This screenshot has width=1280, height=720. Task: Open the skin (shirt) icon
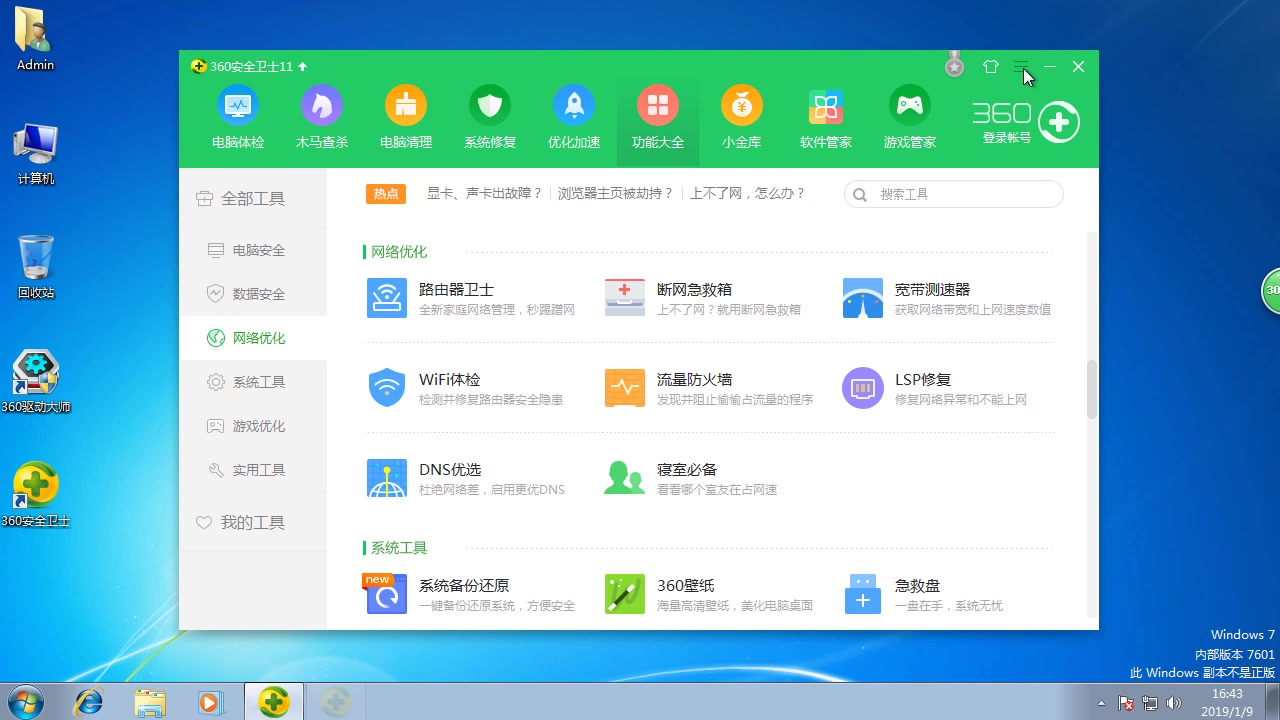pyautogui.click(x=991, y=66)
